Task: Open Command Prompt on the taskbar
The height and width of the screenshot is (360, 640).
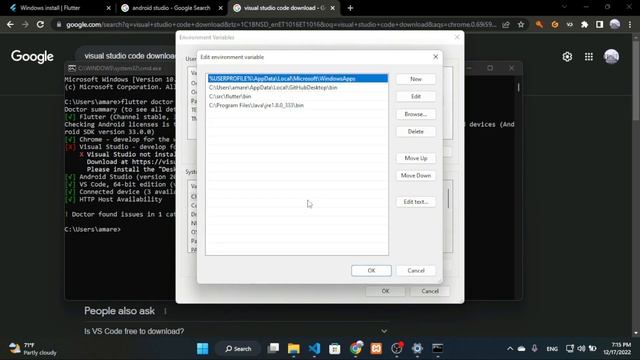Action: [x=438, y=349]
